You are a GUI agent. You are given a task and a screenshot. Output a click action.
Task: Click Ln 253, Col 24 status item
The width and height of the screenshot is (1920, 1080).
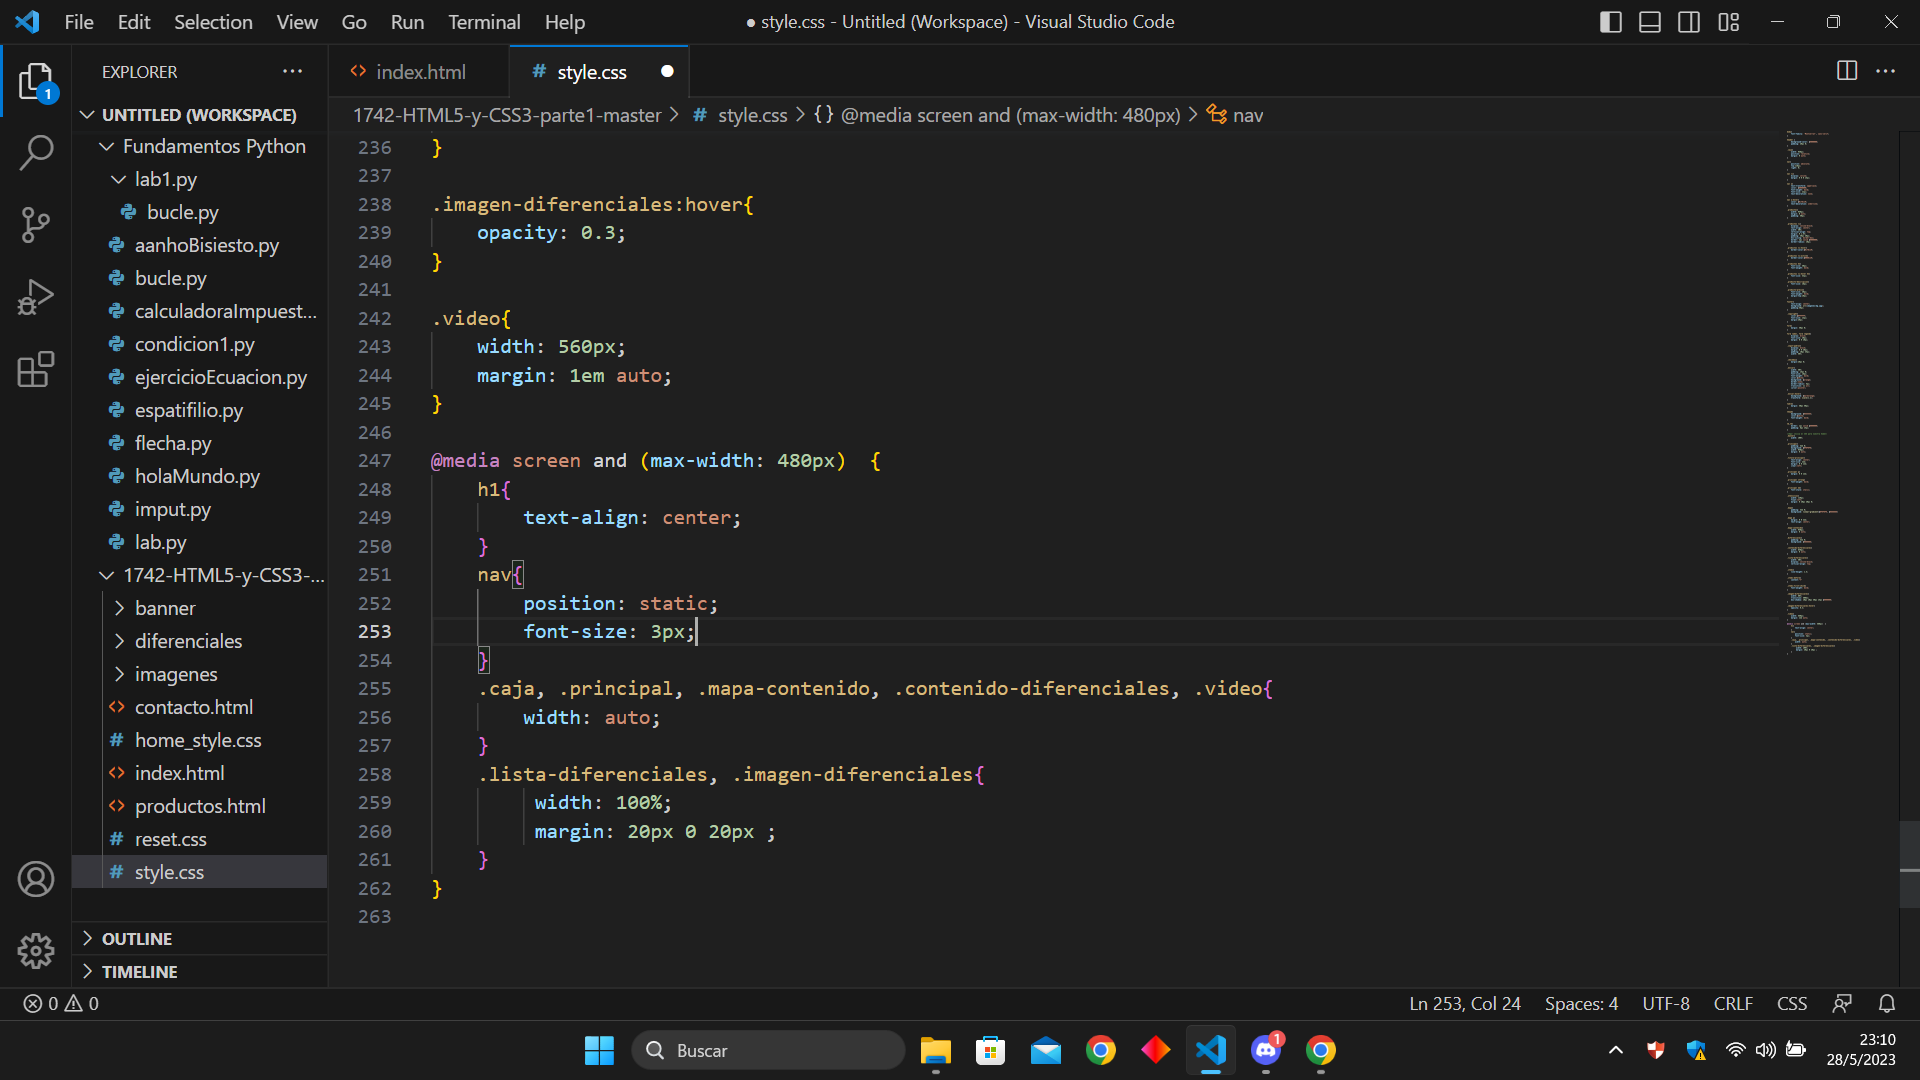pyautogui.click(x=1464, y=1003)
